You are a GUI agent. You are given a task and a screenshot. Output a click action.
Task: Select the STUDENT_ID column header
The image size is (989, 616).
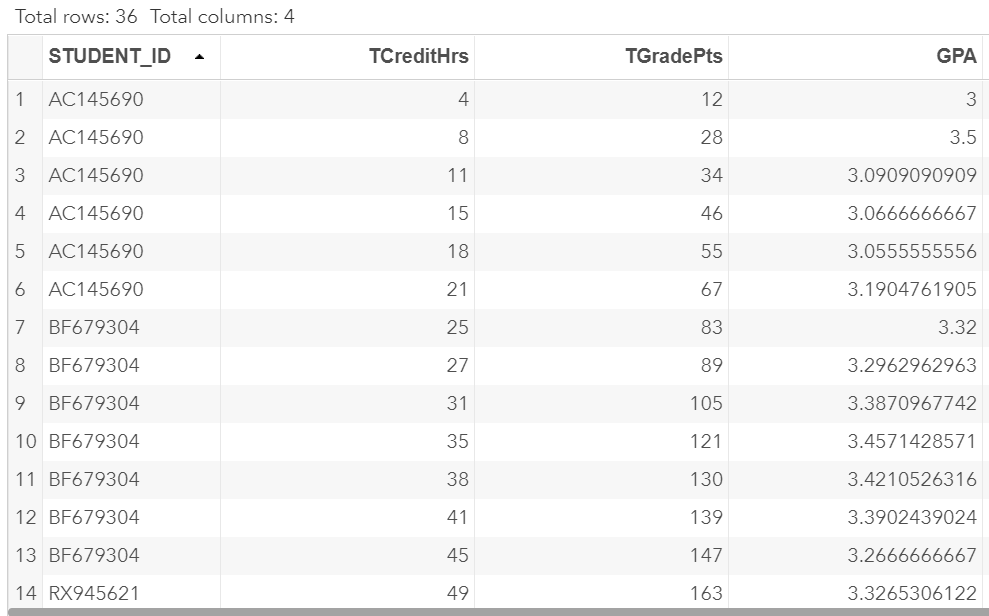pyautogui.click(x=110, y=57)
